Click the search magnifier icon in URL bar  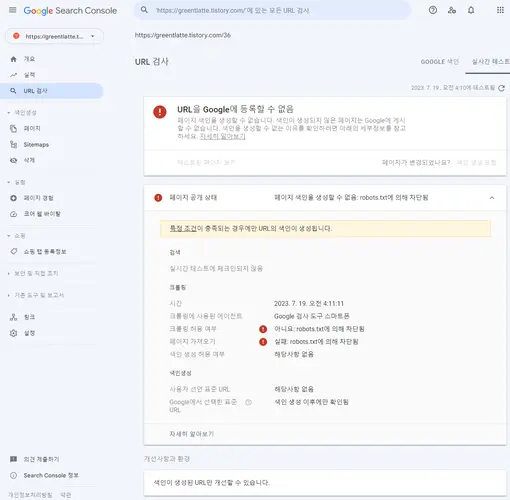(144, 10)
